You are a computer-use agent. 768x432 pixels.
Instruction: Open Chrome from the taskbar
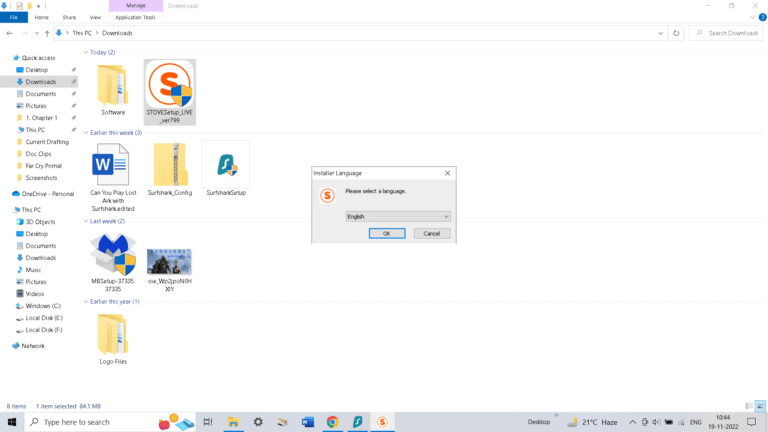pyautogui.click(x=333, y=422)
